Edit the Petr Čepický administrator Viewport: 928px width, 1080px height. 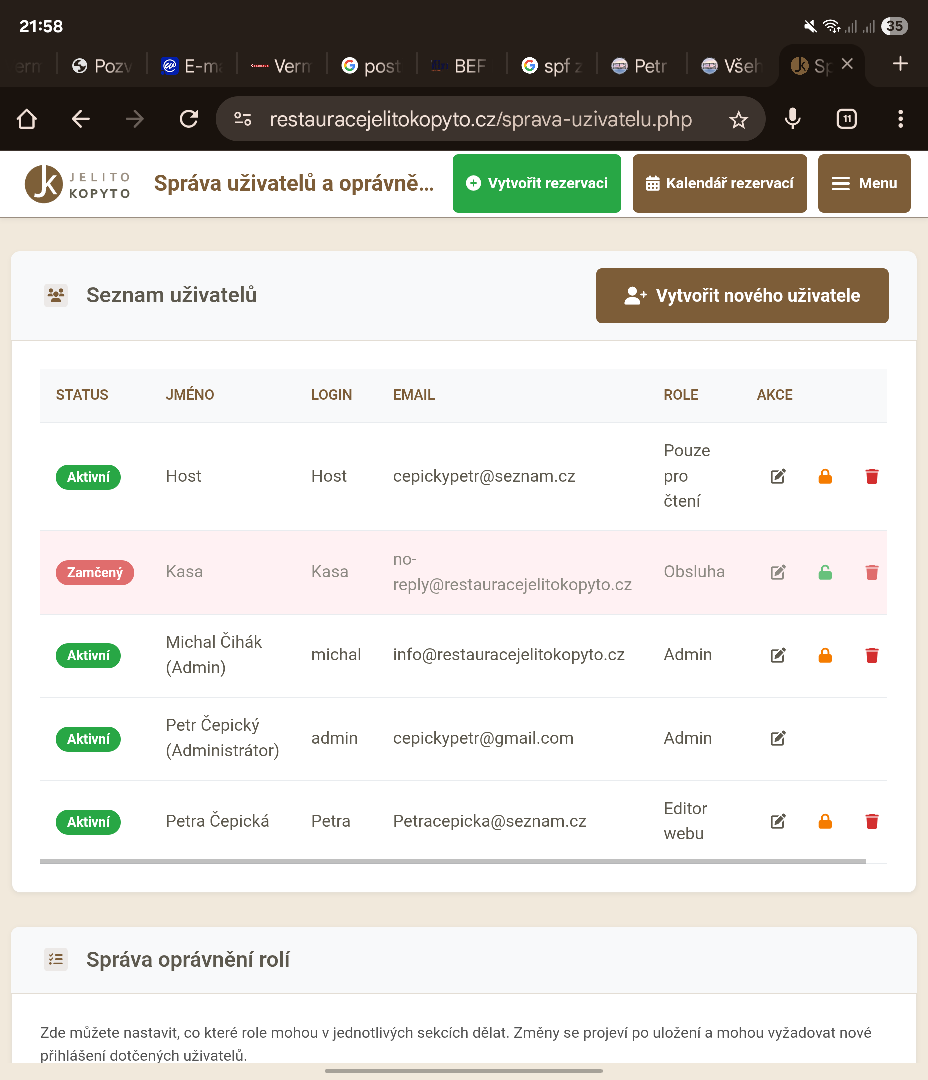pos(778,738)
